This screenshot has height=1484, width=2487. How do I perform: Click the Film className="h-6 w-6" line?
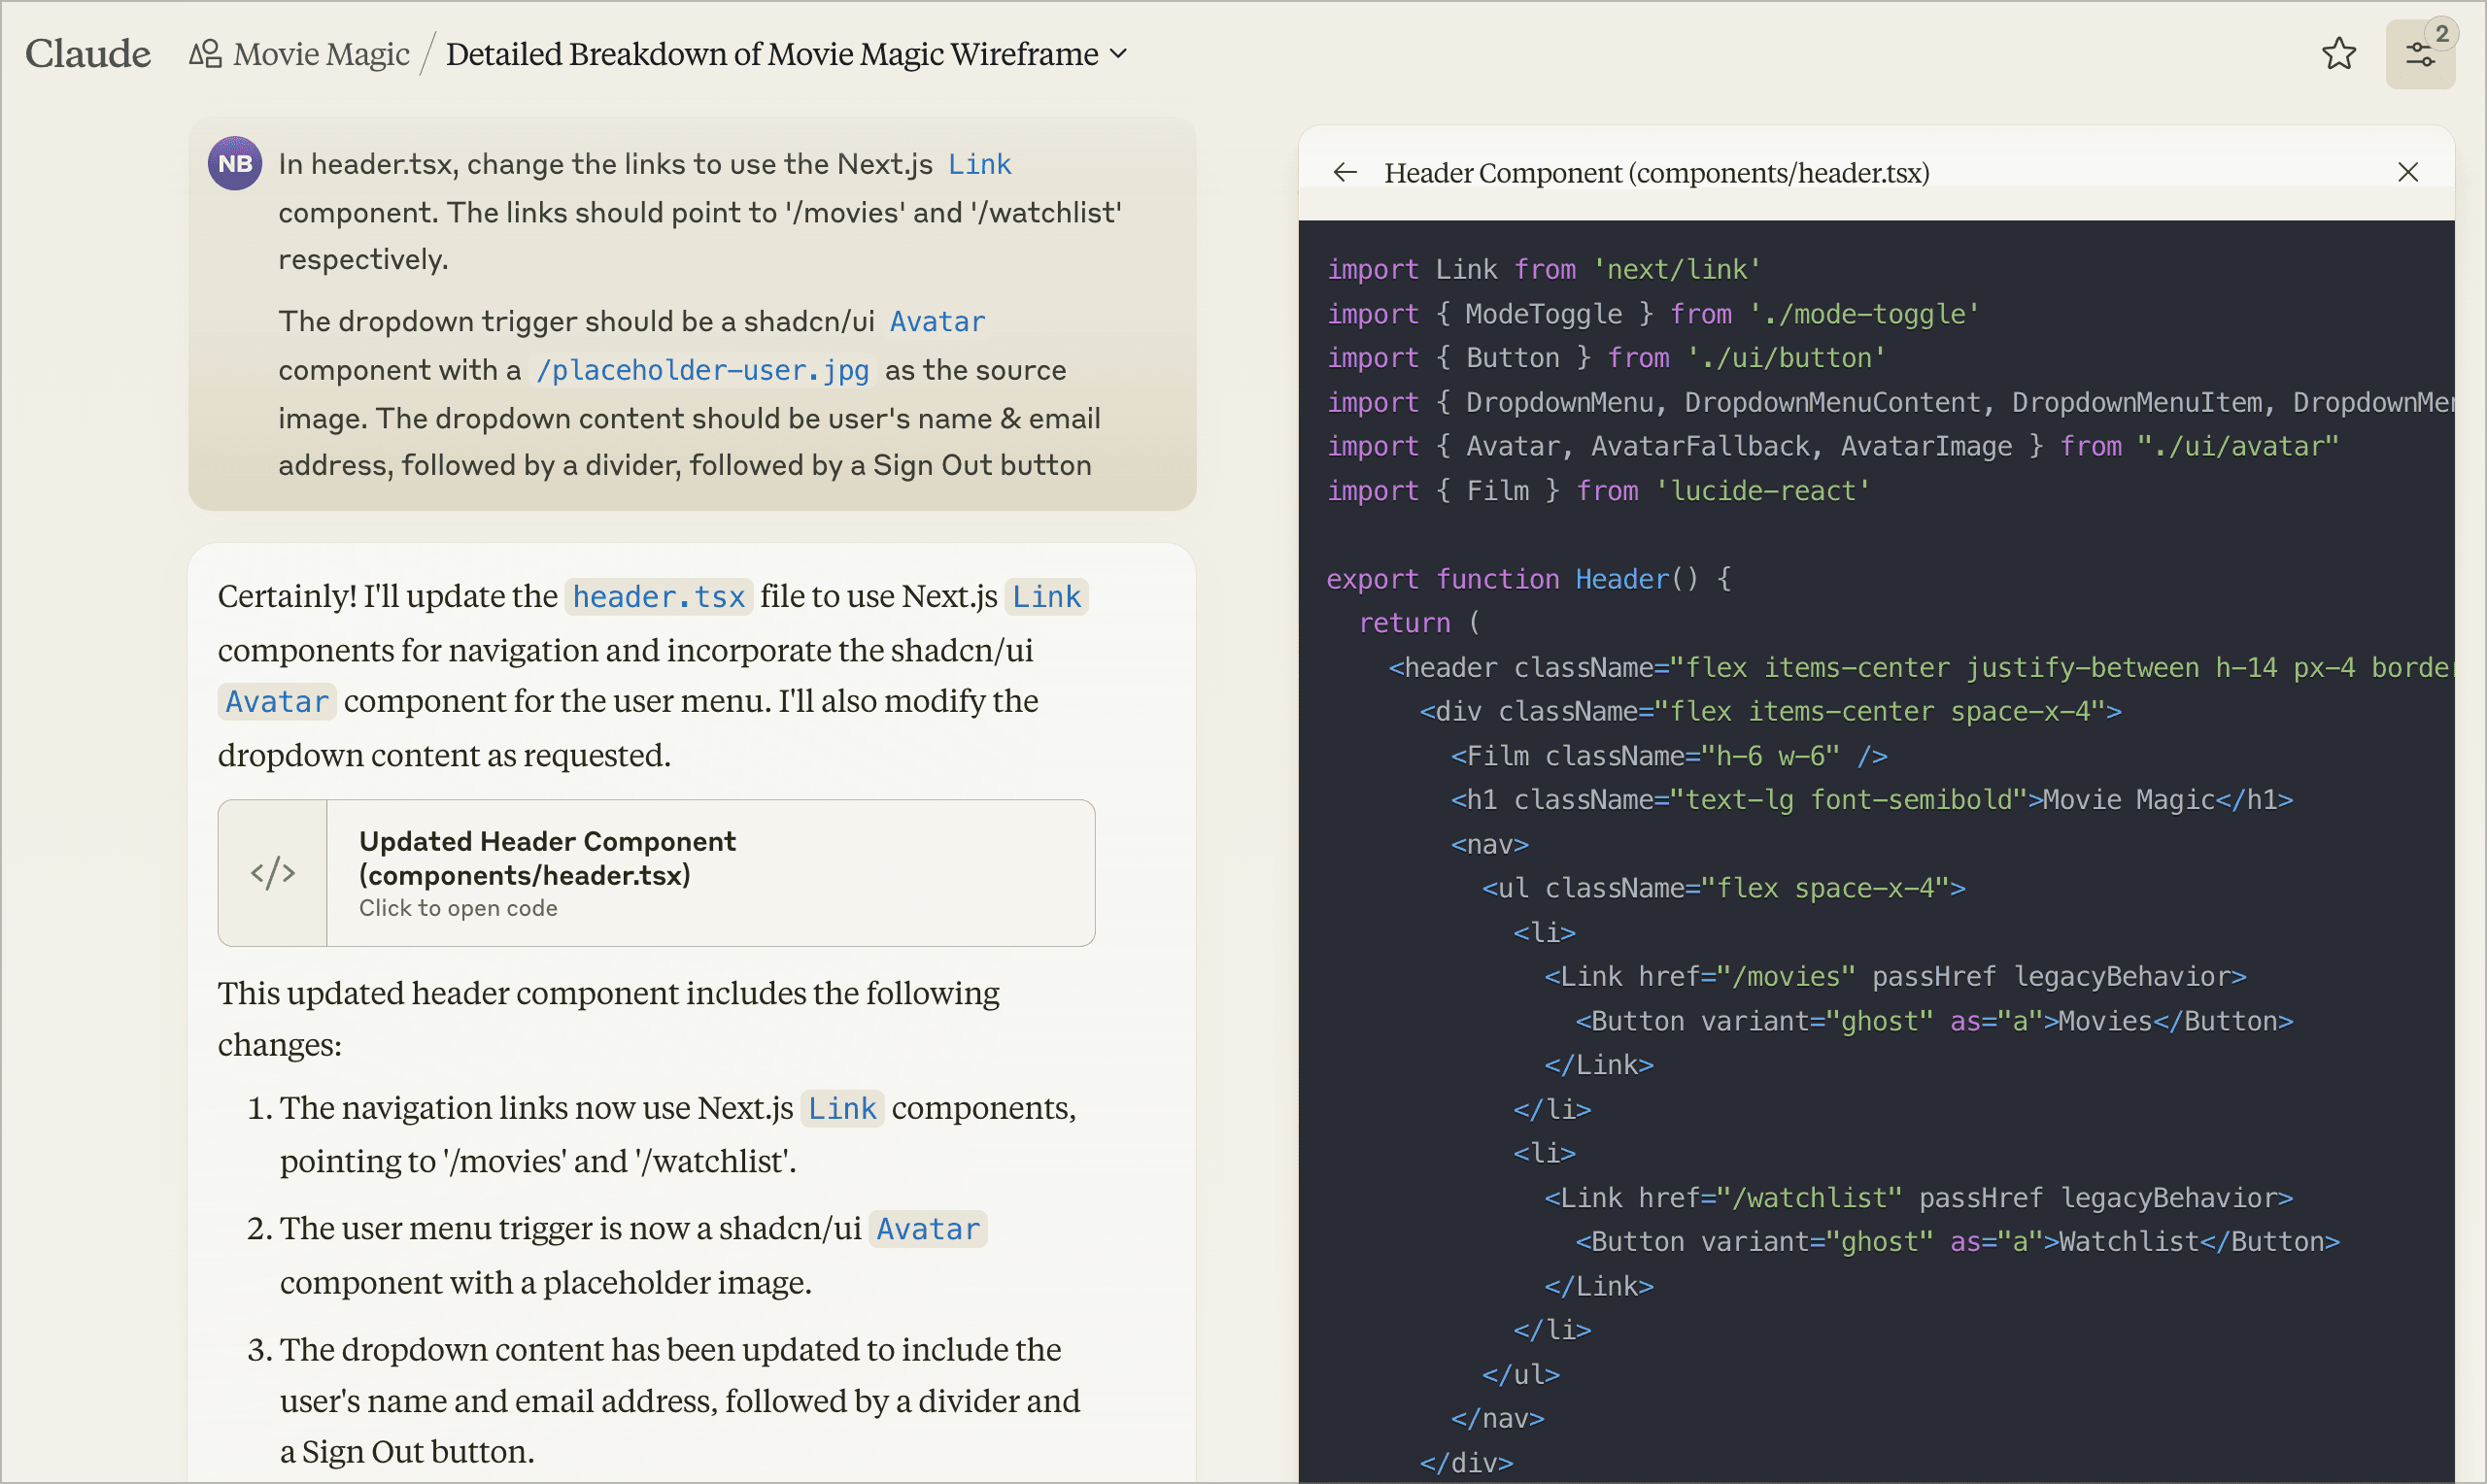coord(1669,756)
